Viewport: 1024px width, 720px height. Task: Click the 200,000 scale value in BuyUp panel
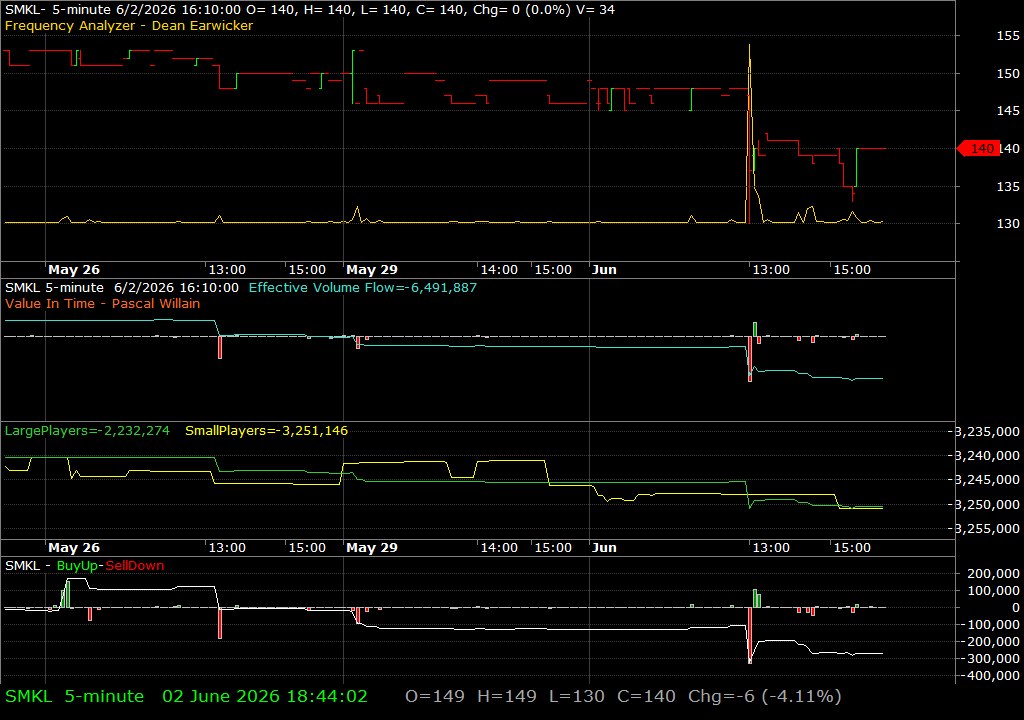(993, 574)
